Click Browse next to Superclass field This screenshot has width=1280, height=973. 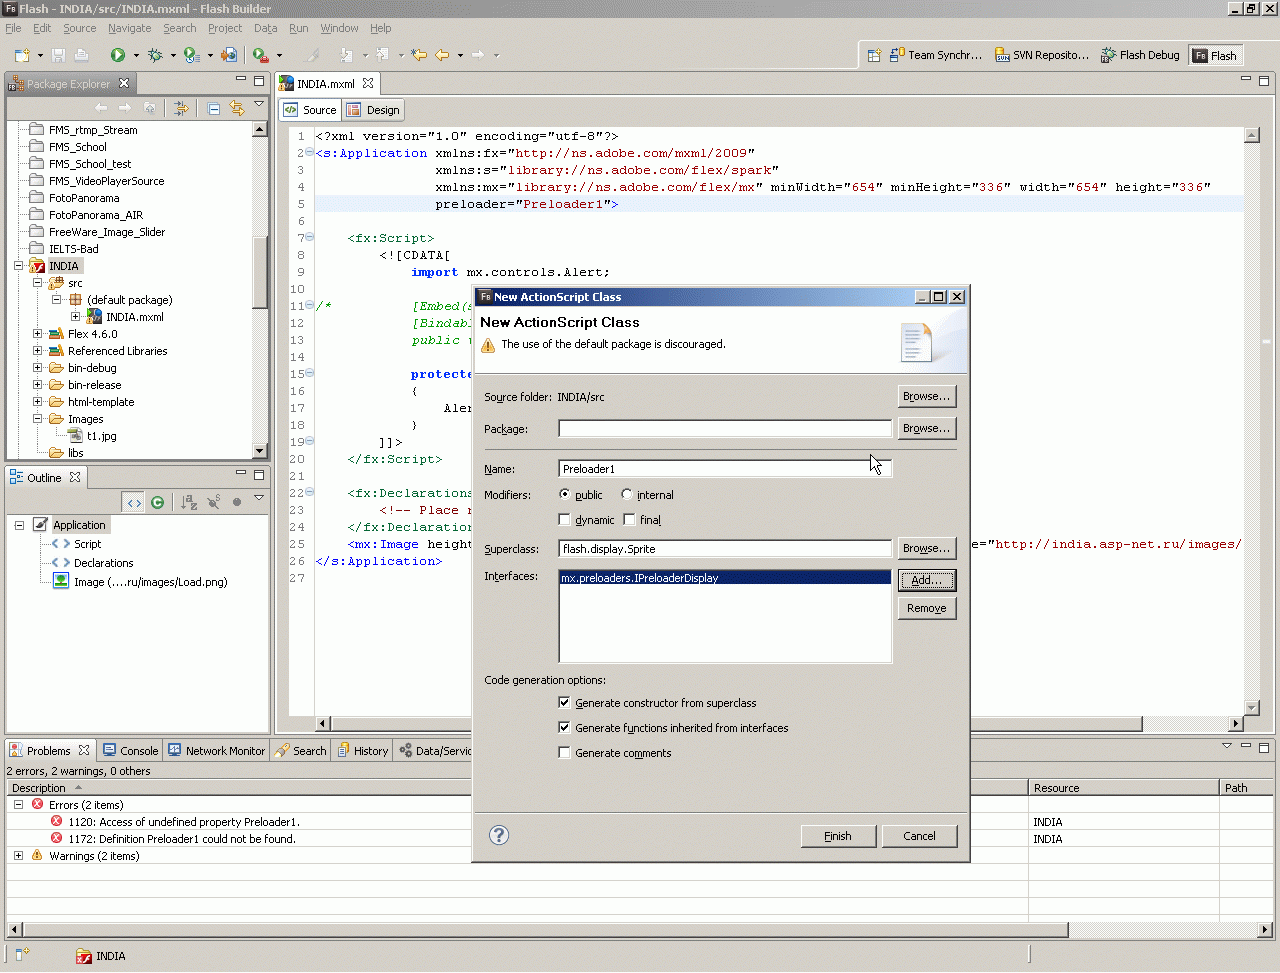(x=926, y=548)
